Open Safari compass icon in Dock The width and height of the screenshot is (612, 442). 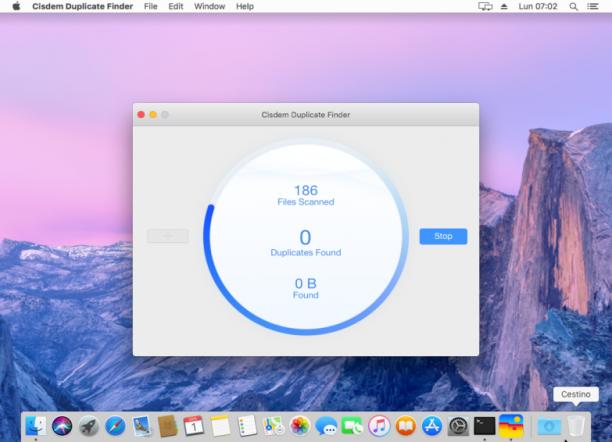(x=115, y=426)
